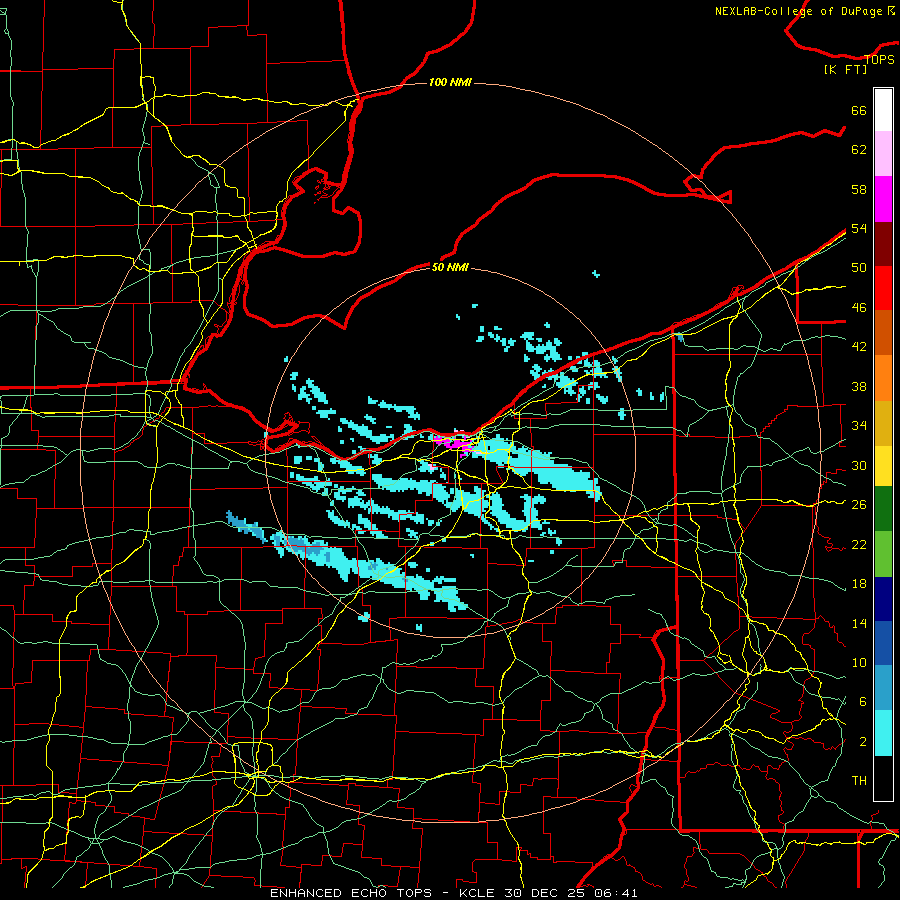
Task: Click the '18' legend value
Action: coord(859,584)
